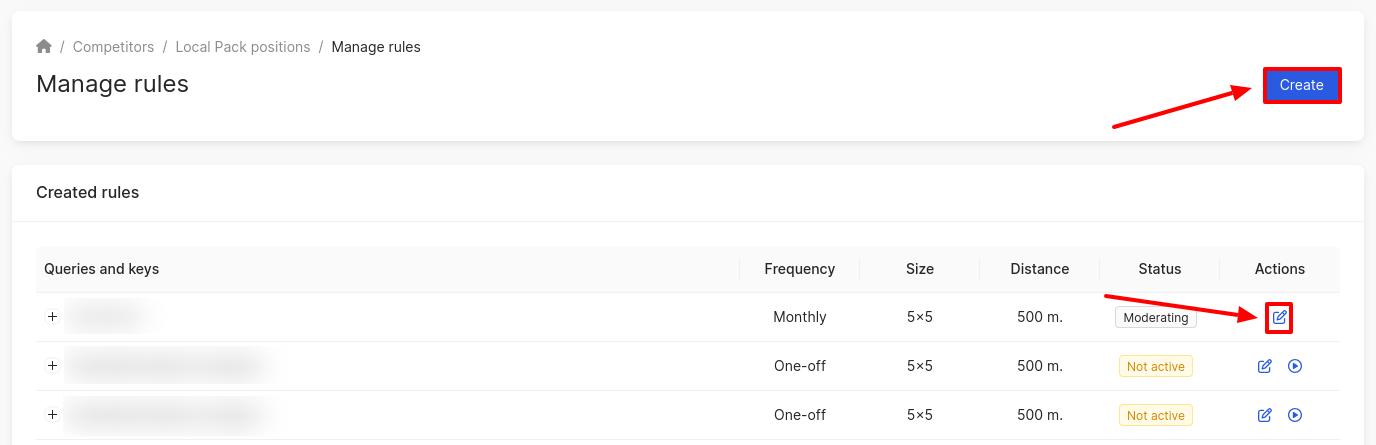Edit the Monthly rule with Moderating status
Screen dimensions: 1376x445
1279,318
